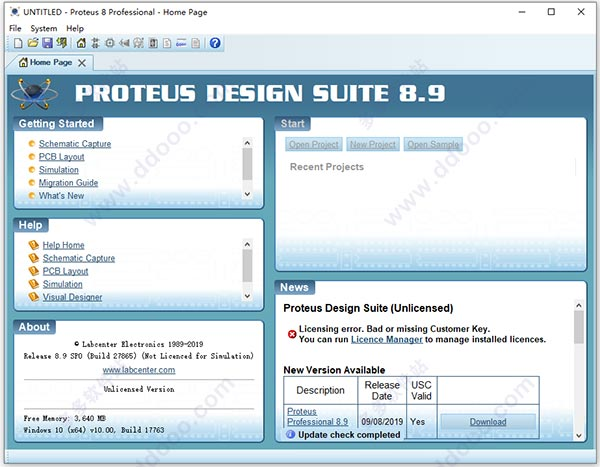600x467 pixels.
Task: Click the book icon beside Visual Designer
Action: point(34,297)
